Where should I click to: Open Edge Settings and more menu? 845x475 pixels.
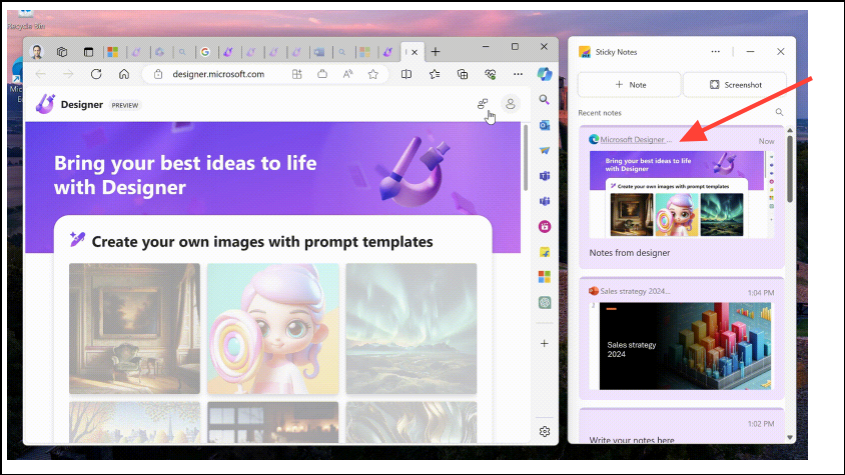[x=518, y=74]
